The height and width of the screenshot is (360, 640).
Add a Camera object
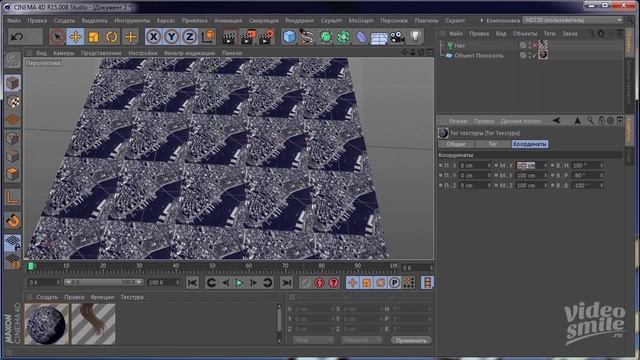tap(397, 37)
